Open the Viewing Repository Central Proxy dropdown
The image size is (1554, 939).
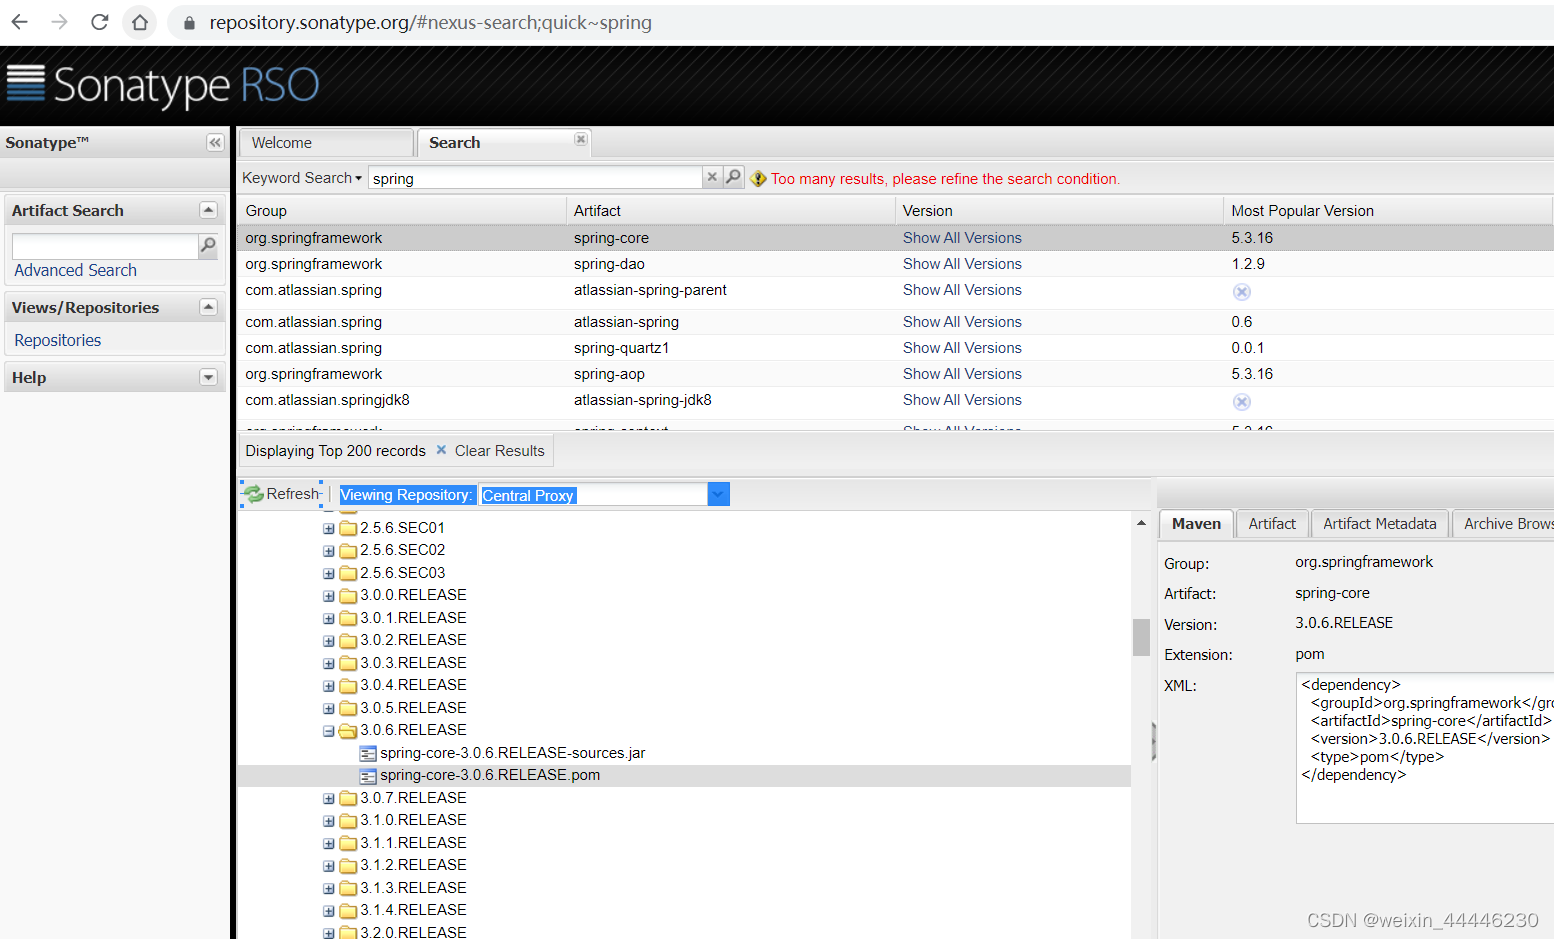click(718, 494)
